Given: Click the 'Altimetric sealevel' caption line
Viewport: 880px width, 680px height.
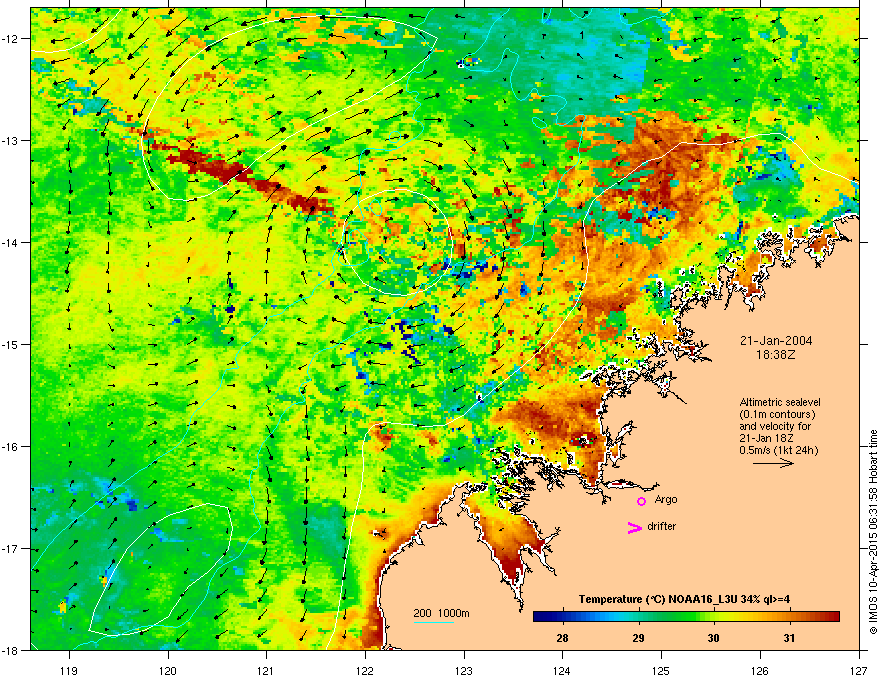Looking at the screenshot, I should (780, 402).
